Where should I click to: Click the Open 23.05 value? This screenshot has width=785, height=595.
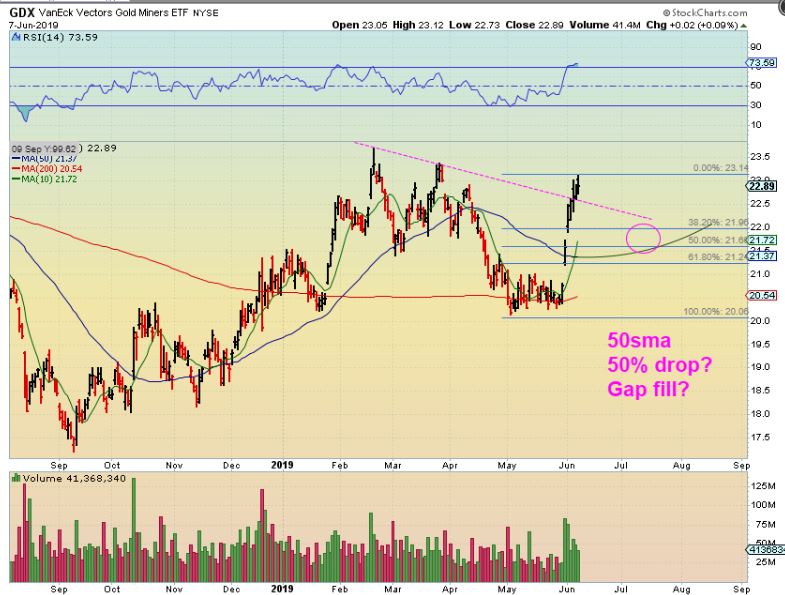tap(359, 25)
